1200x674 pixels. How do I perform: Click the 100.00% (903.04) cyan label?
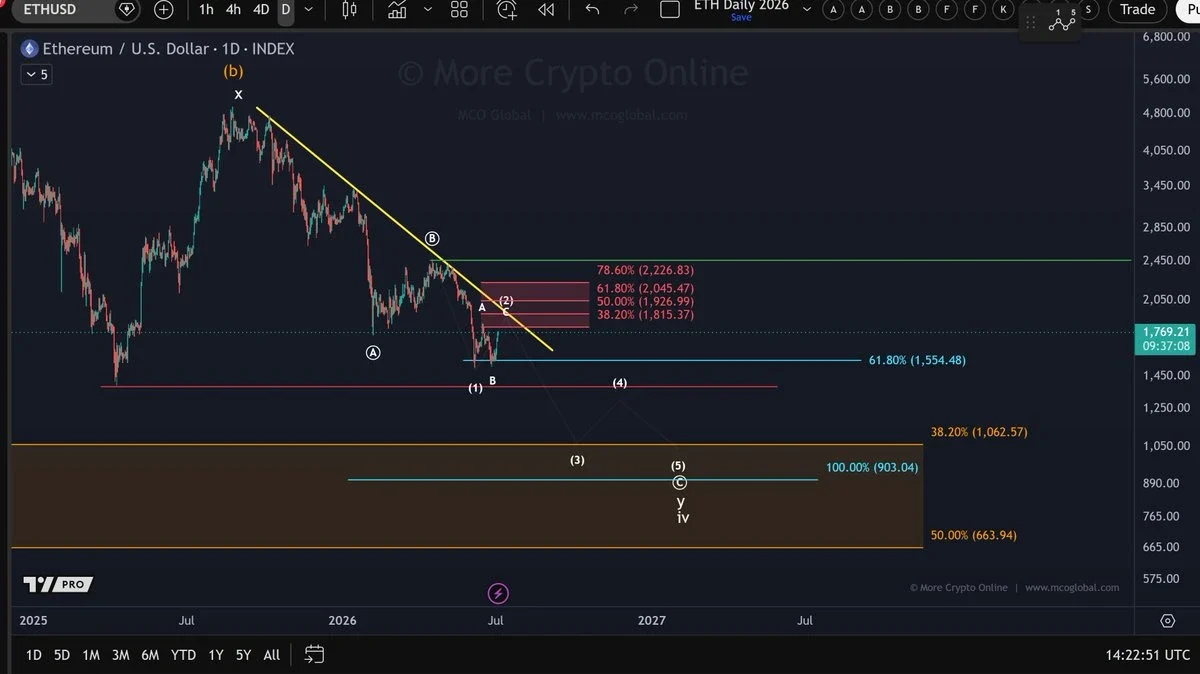(872, 467)
